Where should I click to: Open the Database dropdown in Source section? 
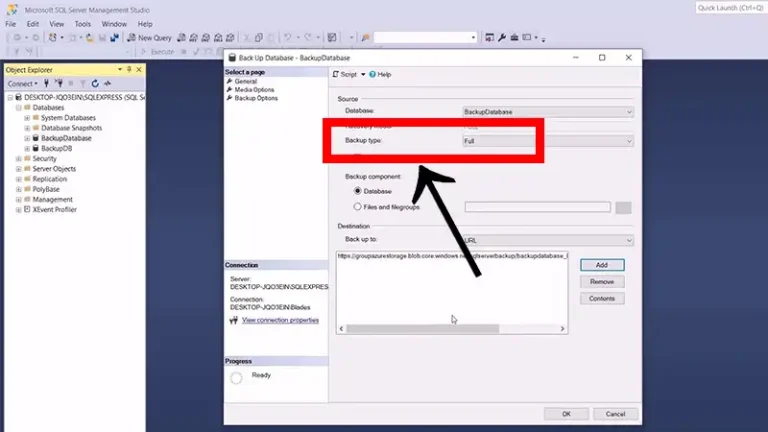click(x=548, y=112)
